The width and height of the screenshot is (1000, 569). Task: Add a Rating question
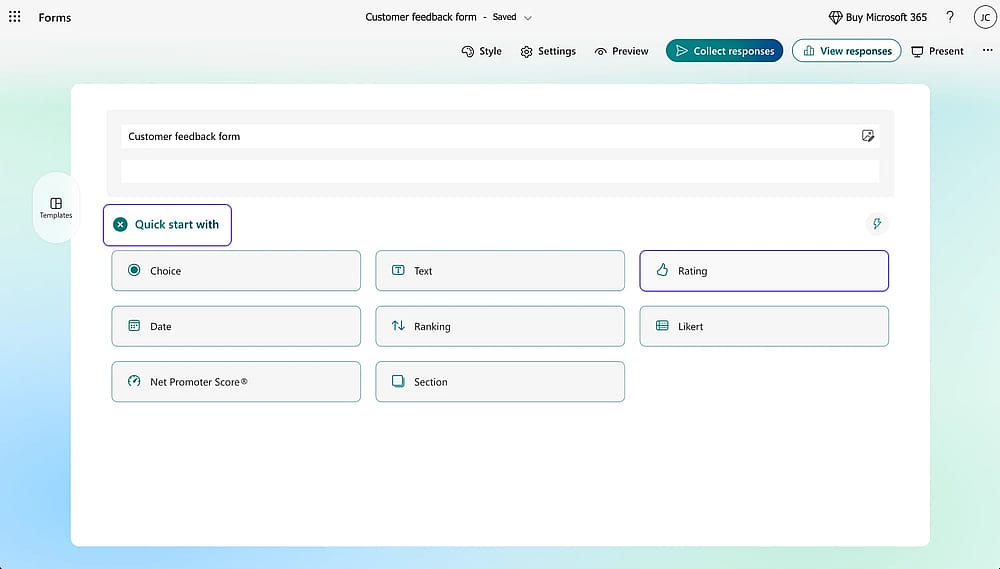[764, 270]
